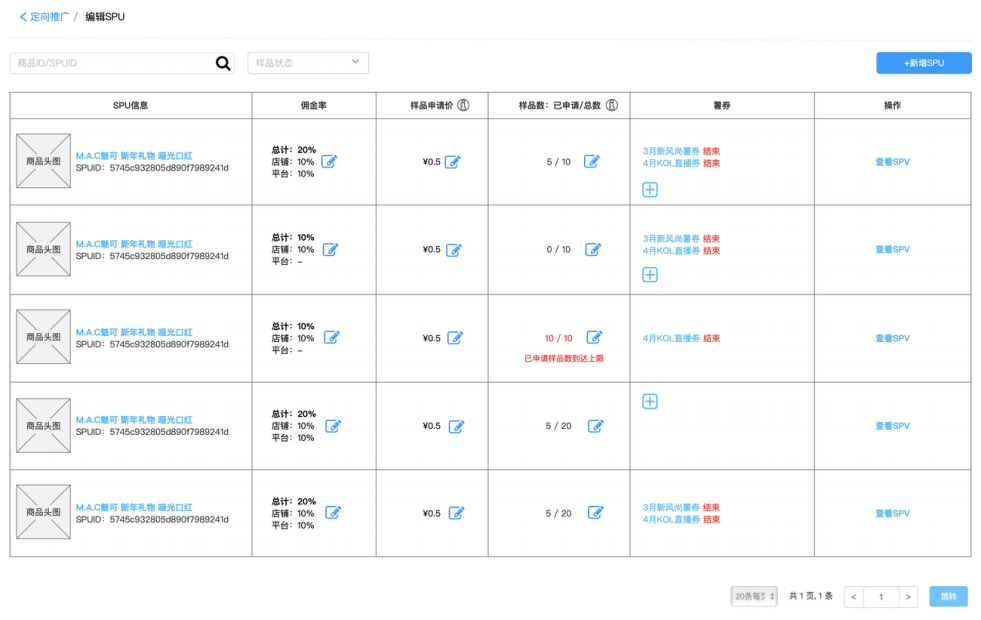Edit sample price in the 10 / 10 row
981x620 pixels.
click(455, 338)
